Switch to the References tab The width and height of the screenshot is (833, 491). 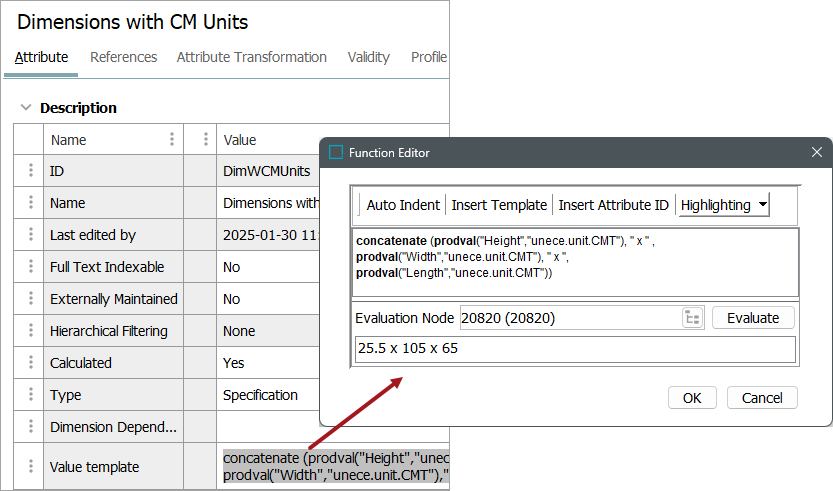123,57
